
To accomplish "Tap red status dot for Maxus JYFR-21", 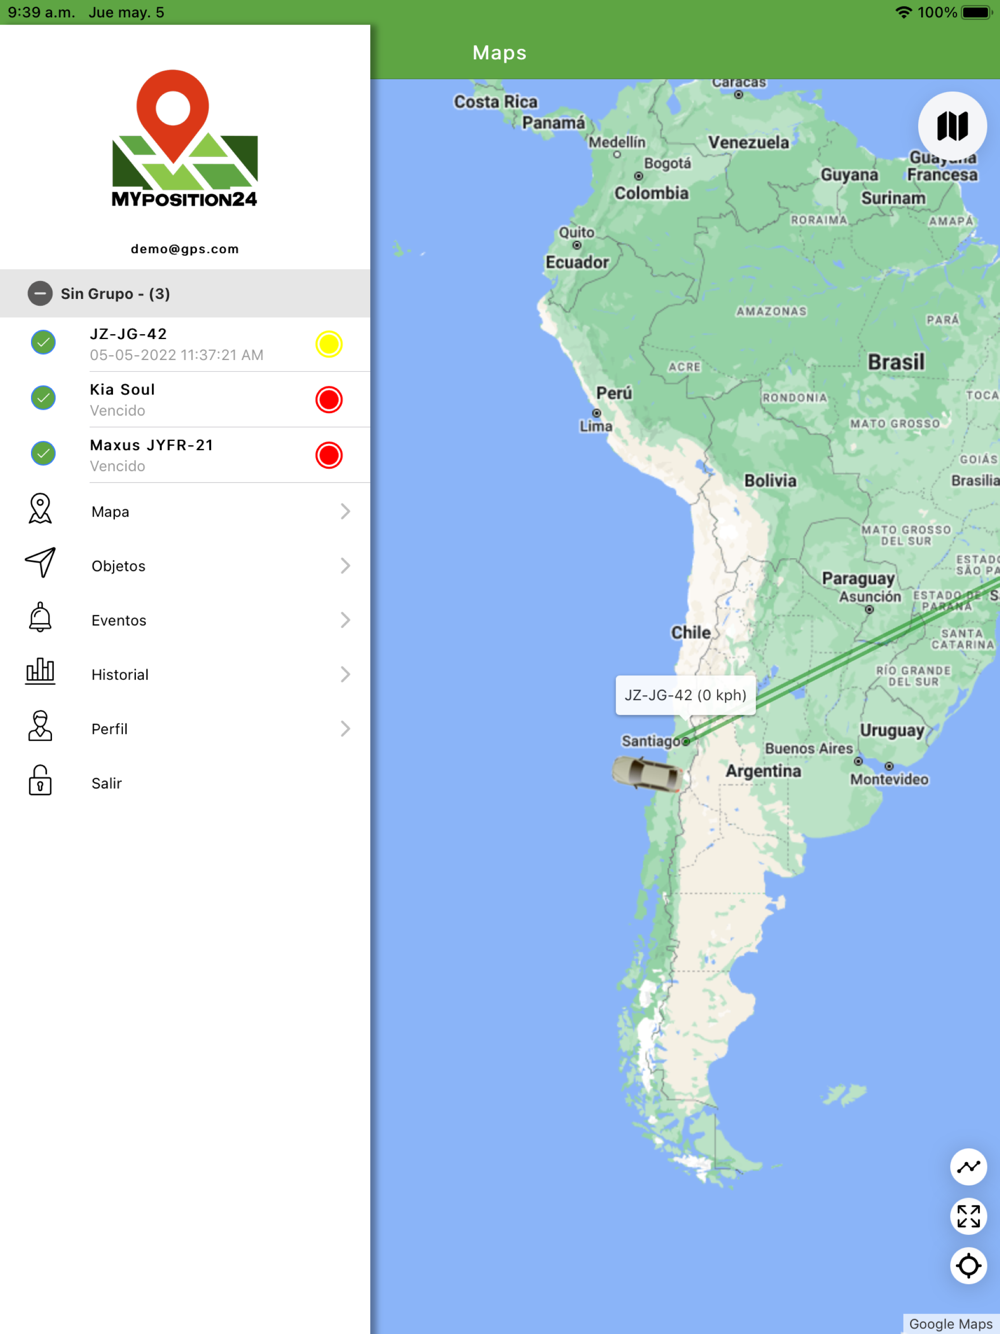I will coord(329,455).
